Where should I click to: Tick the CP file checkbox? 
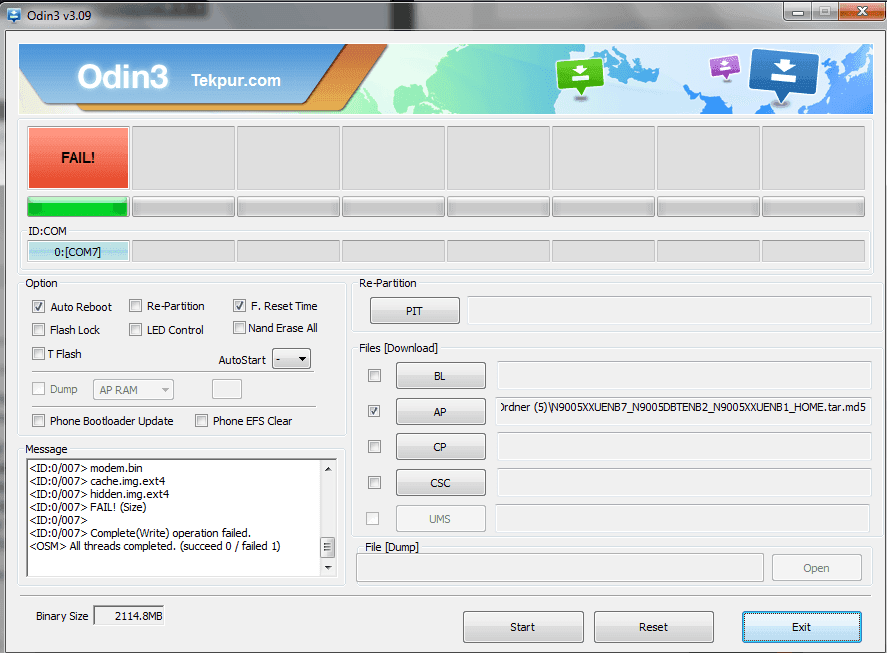[x=374, y=446]
